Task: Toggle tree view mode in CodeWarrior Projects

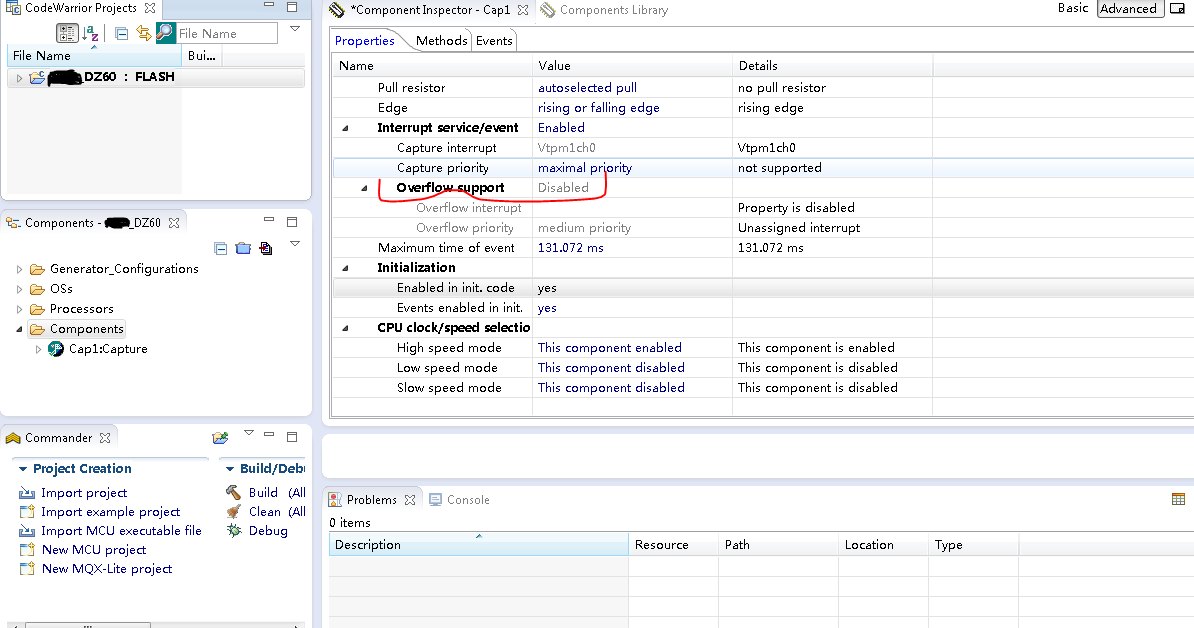Action: [x=67, y=33]
